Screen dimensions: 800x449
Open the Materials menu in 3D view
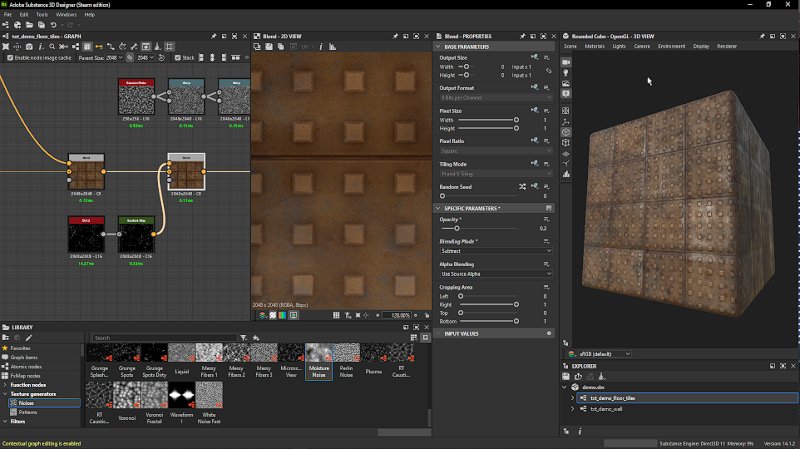pyautogui.click(x=594, y=46)
